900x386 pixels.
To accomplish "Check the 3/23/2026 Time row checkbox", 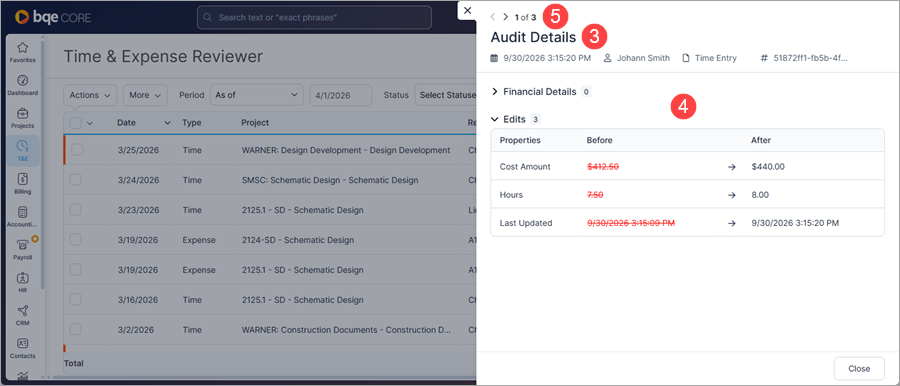I will coord(76,210).
